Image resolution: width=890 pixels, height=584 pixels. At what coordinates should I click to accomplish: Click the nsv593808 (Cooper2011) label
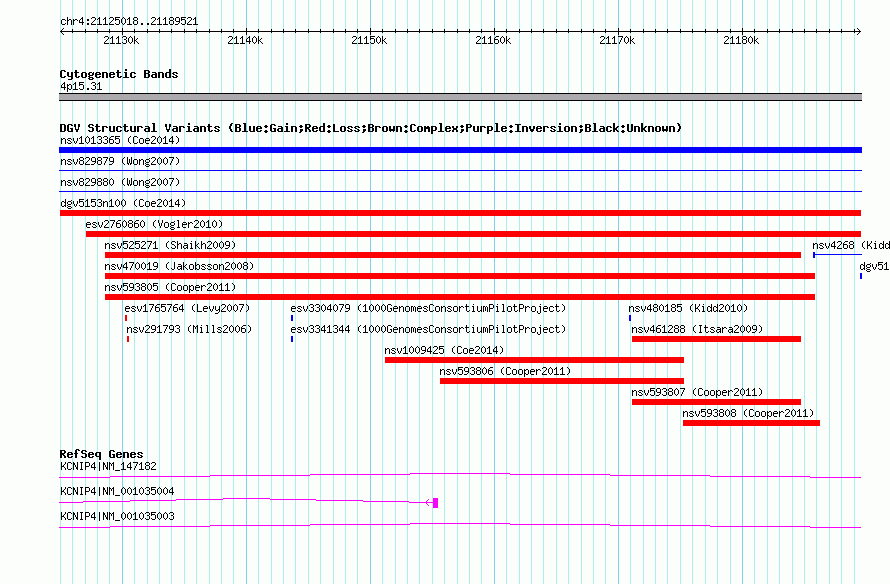click(x=749, y=413)
